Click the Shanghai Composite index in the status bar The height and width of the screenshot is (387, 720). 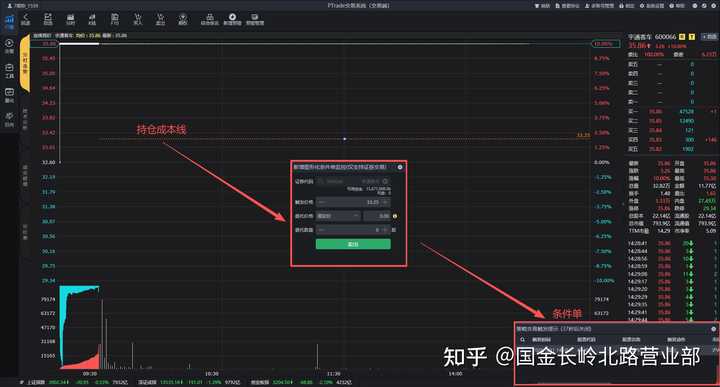tap(77, 382)
